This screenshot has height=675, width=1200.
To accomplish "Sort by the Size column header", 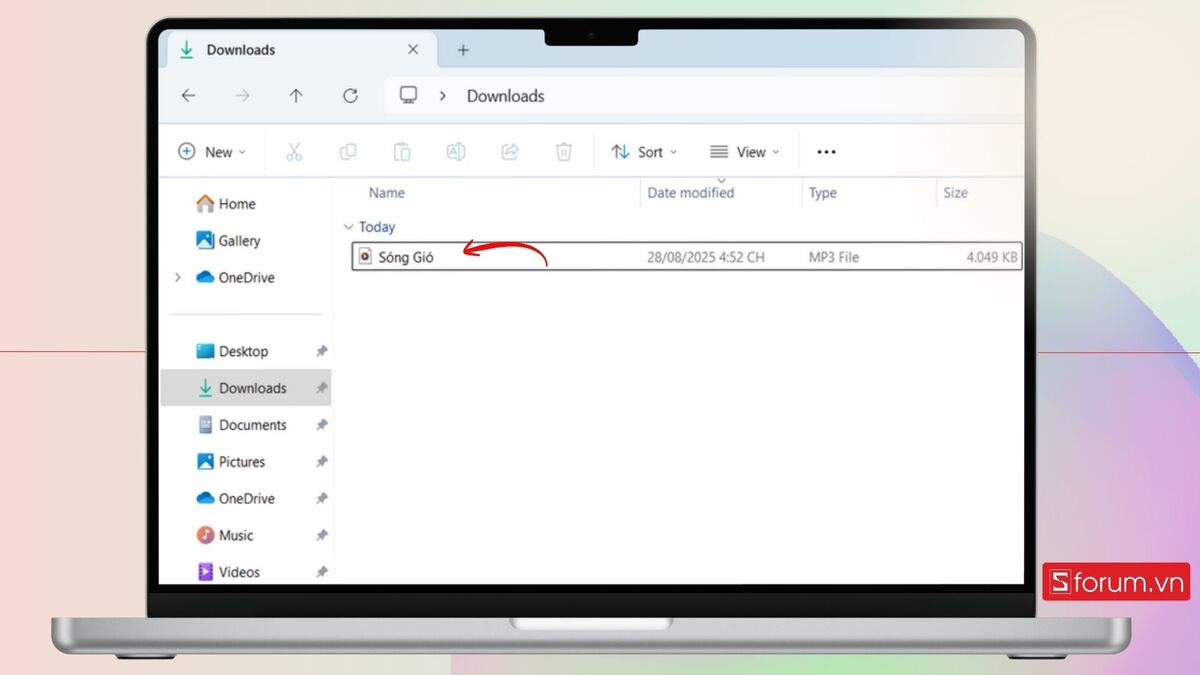I will (955, 193).
